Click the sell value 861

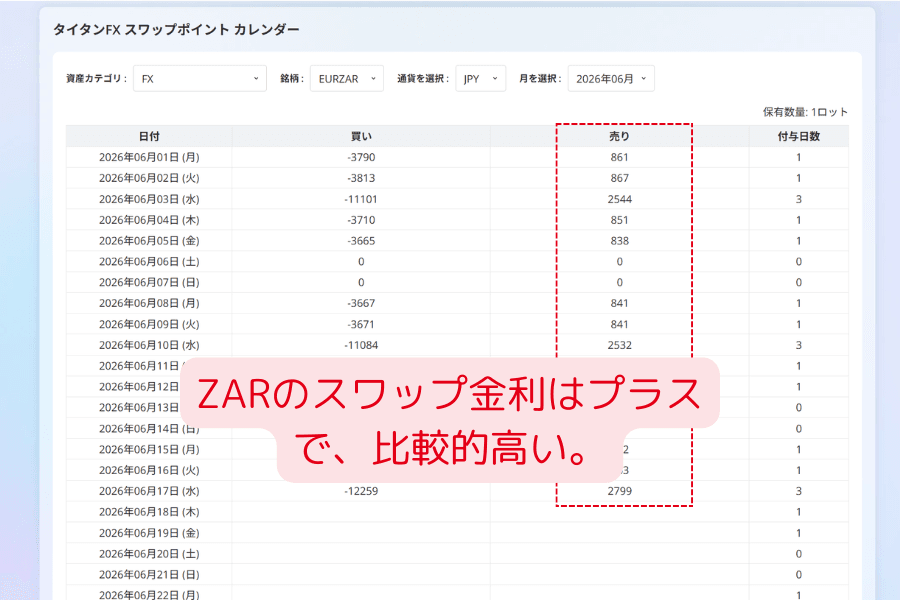(x=619, y=157)
